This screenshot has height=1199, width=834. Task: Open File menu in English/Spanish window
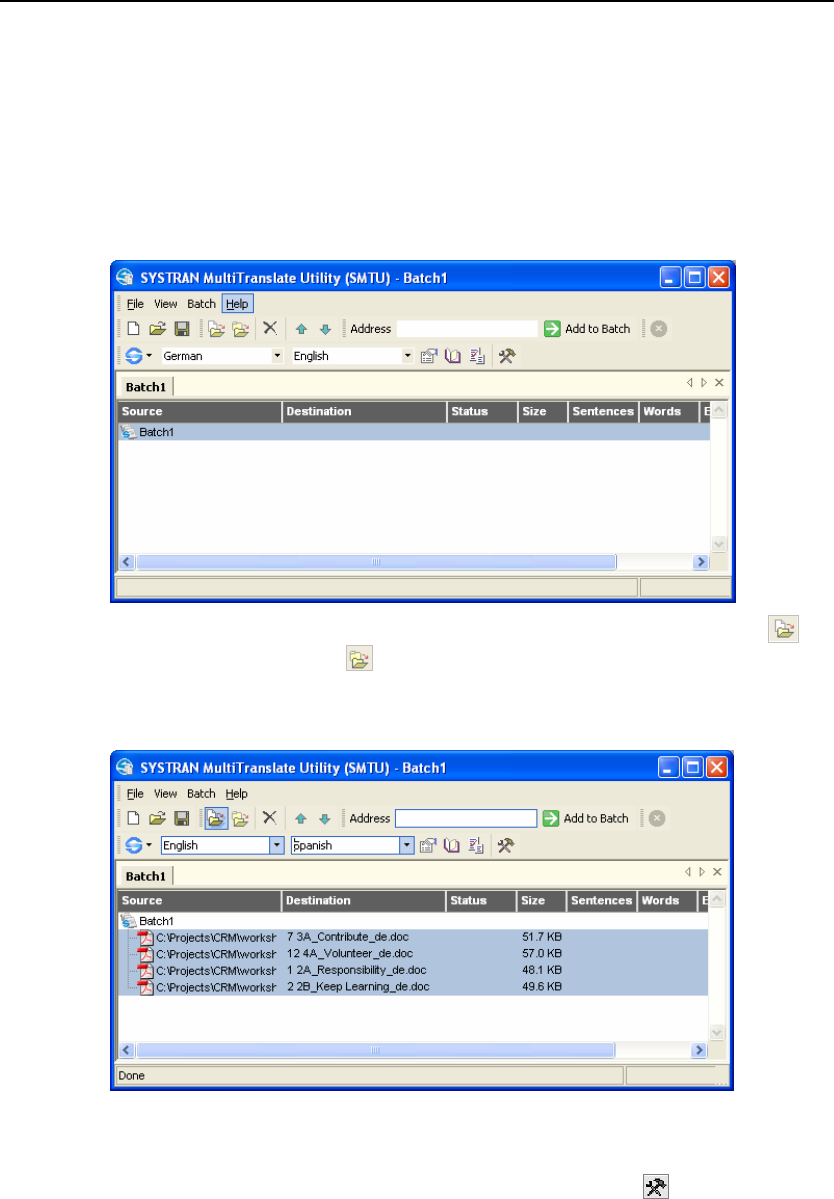pyautogui.click(x=135, y=794)
